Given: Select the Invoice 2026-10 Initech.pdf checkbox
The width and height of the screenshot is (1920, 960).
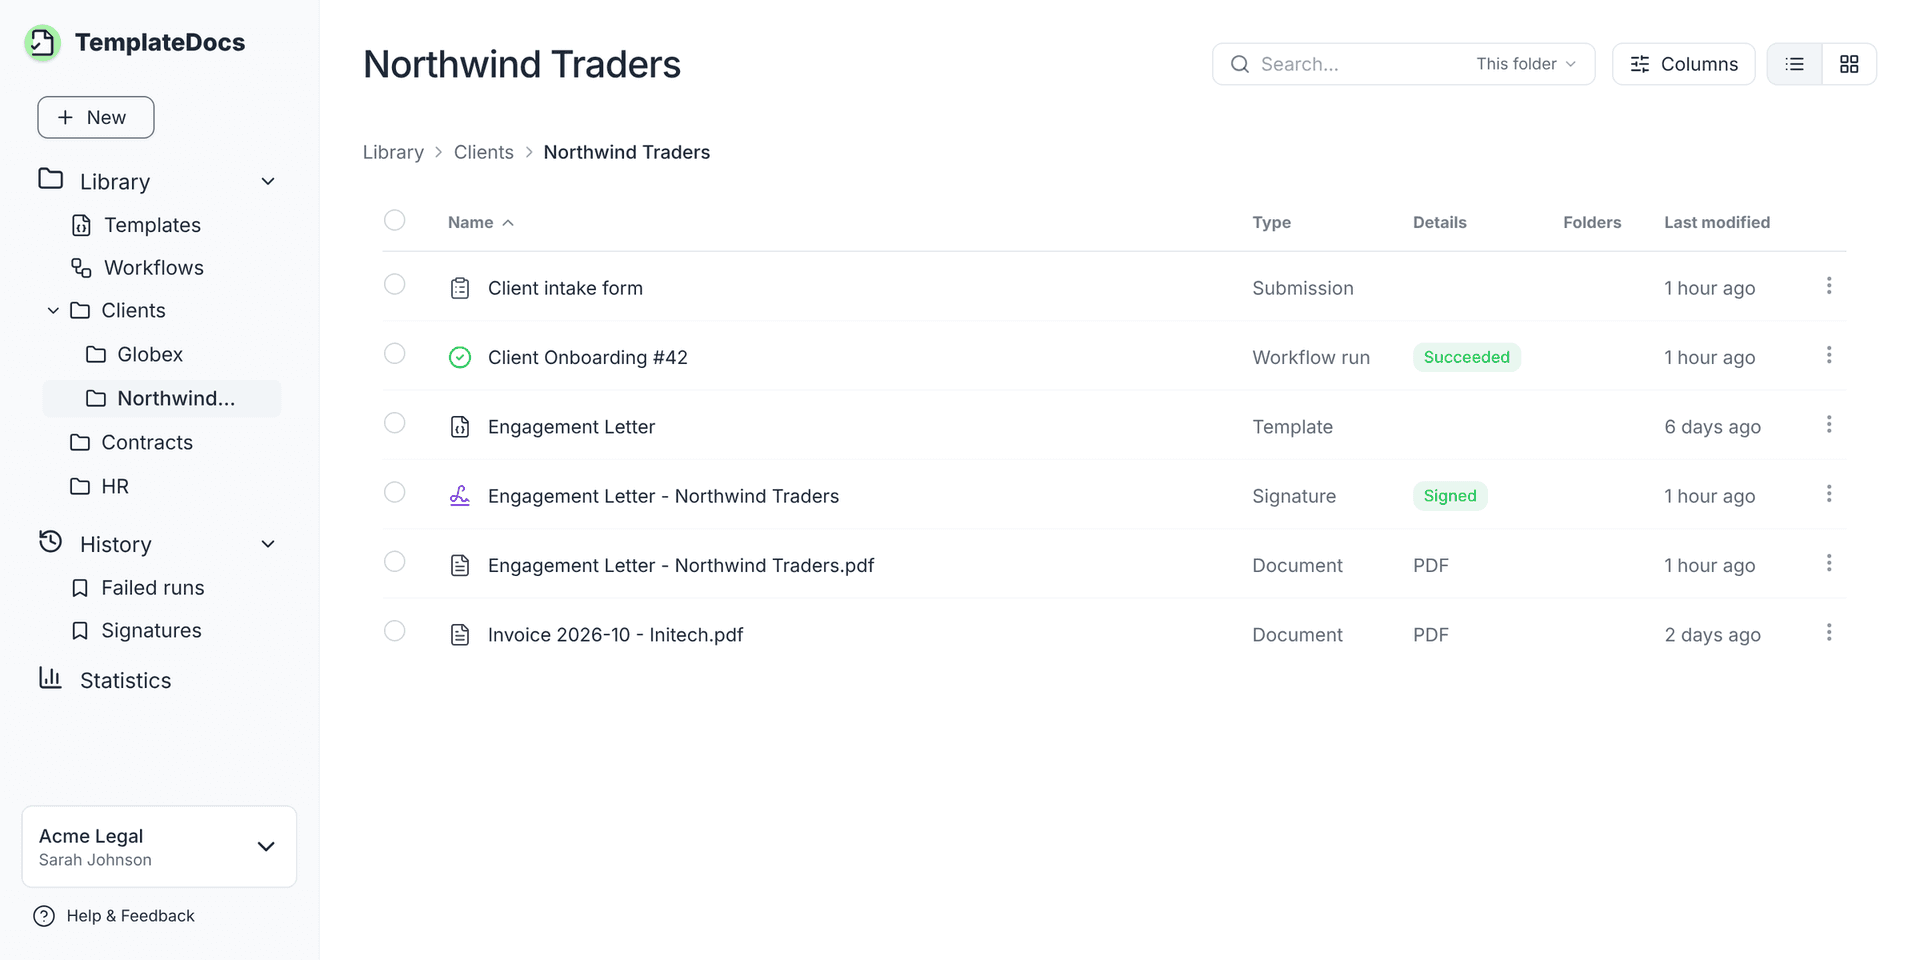Looking at the screenshot, I should pos(395,631).
